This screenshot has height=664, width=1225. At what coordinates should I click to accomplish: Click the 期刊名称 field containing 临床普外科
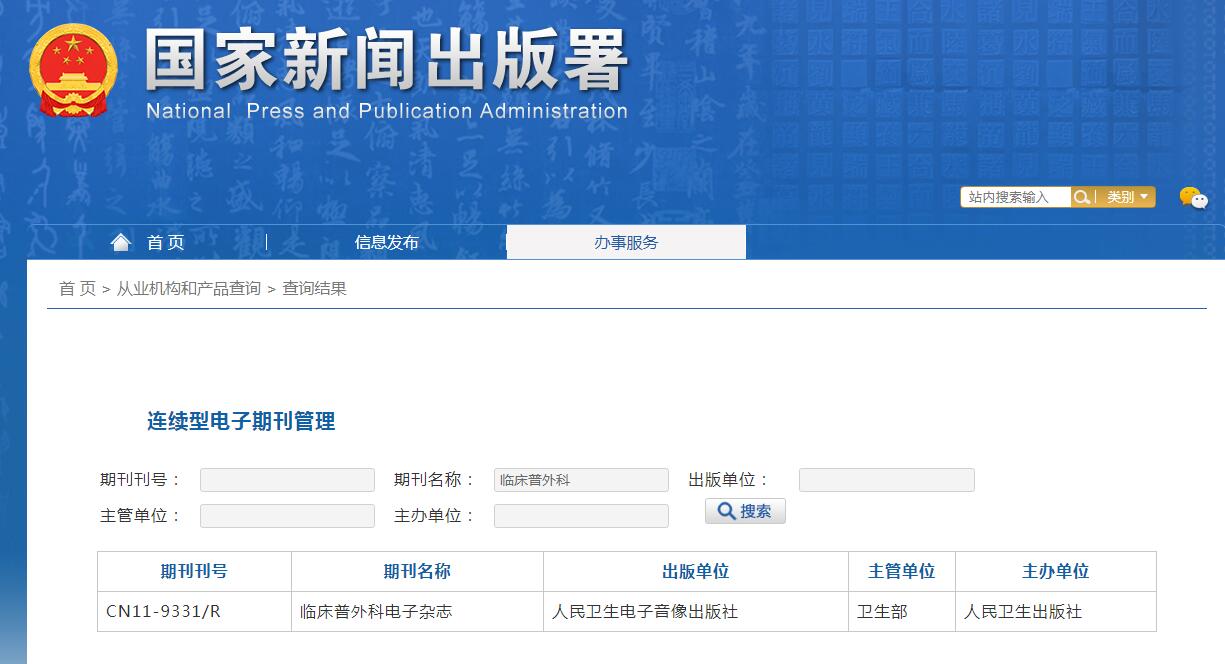[580, 479]
